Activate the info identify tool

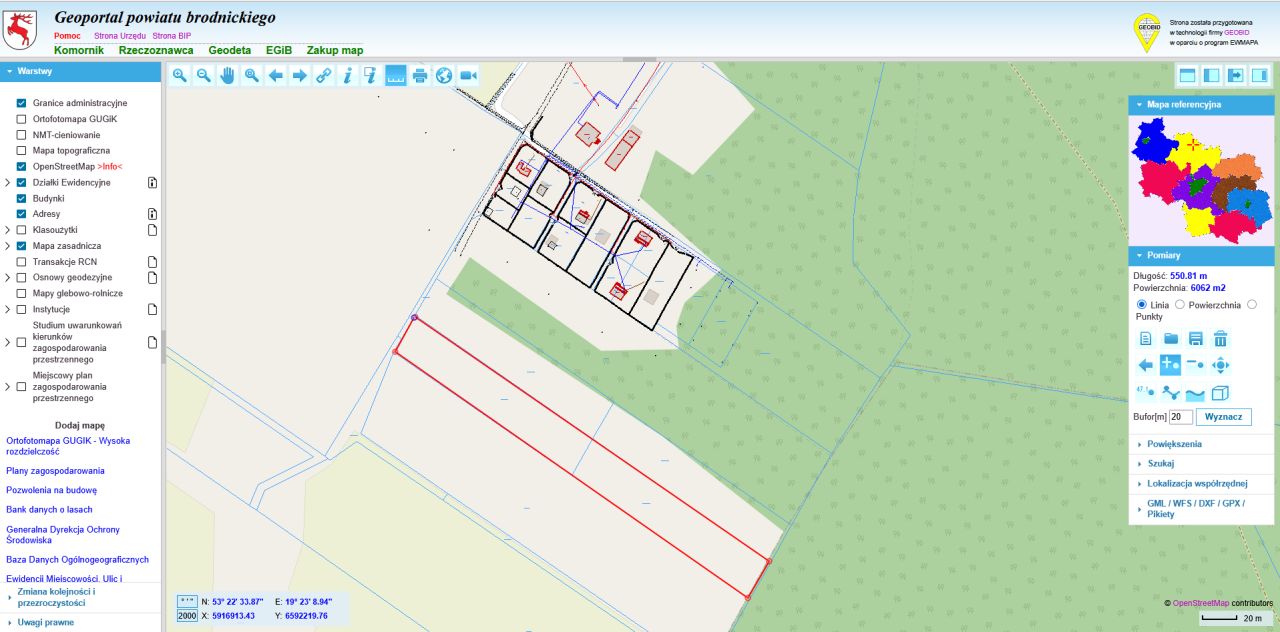348,75
